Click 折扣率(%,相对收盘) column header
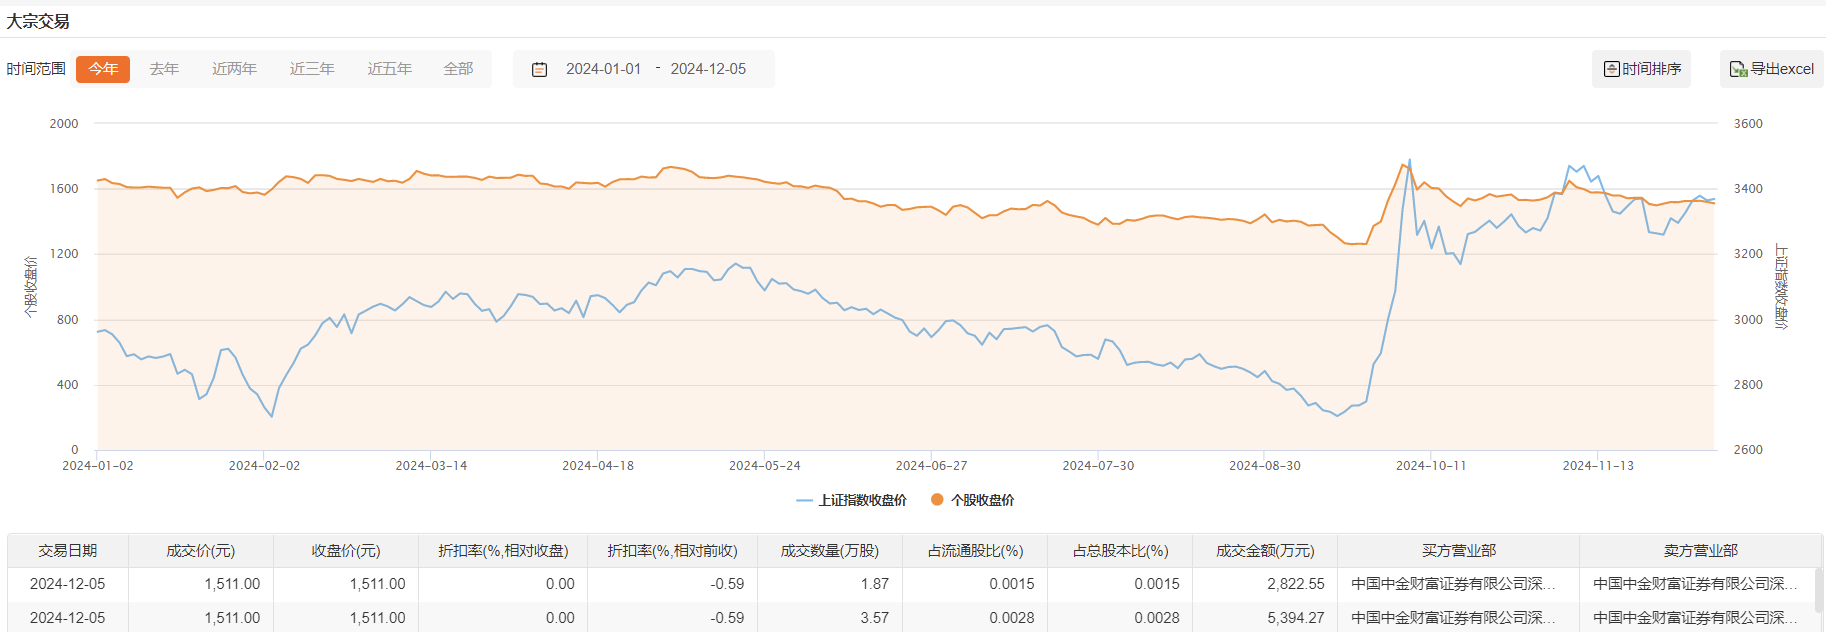The height and width of the screenshot is (632, 1826). pos(503,551)
